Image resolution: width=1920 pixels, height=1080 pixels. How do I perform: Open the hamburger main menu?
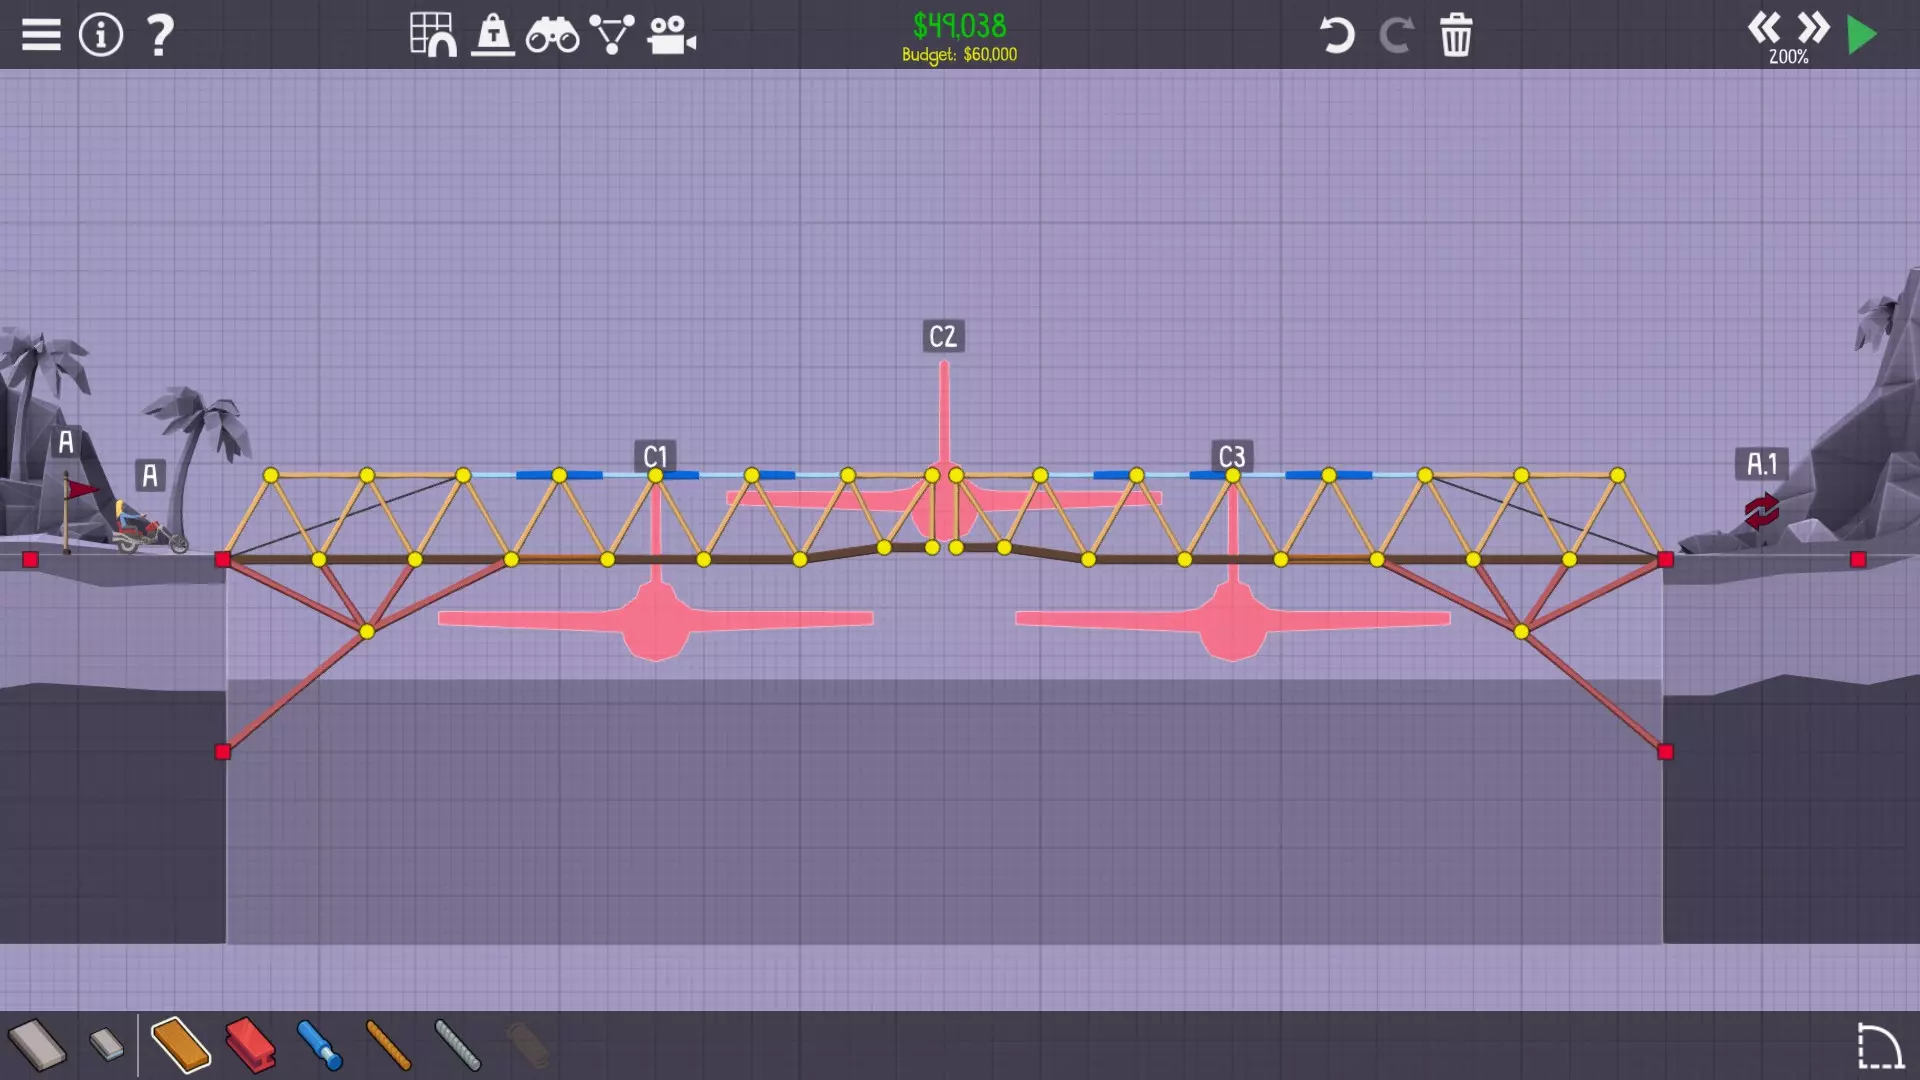coord(41,35)
